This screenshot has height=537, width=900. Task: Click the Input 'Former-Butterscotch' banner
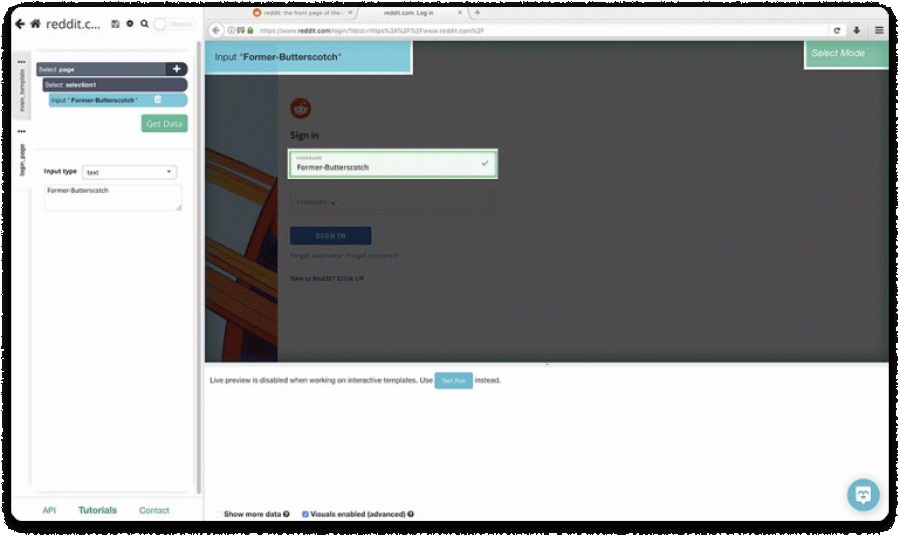pyautogui.click(x=308, y=57)
